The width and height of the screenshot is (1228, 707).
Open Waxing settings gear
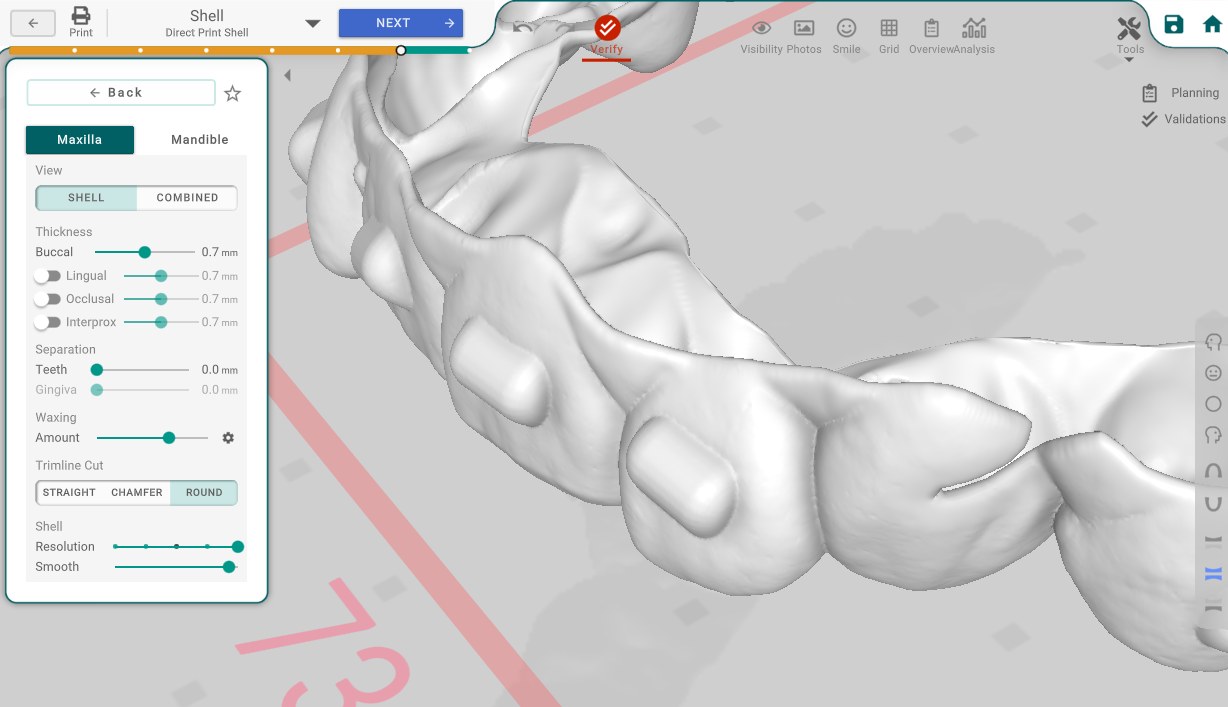[228, 438]
